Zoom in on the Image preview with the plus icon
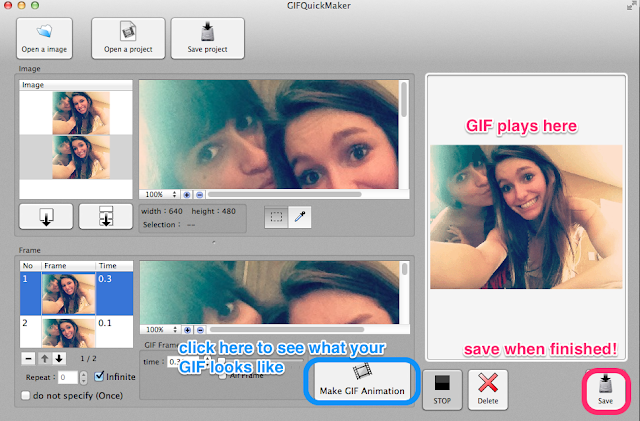 (x=187, y=195)
